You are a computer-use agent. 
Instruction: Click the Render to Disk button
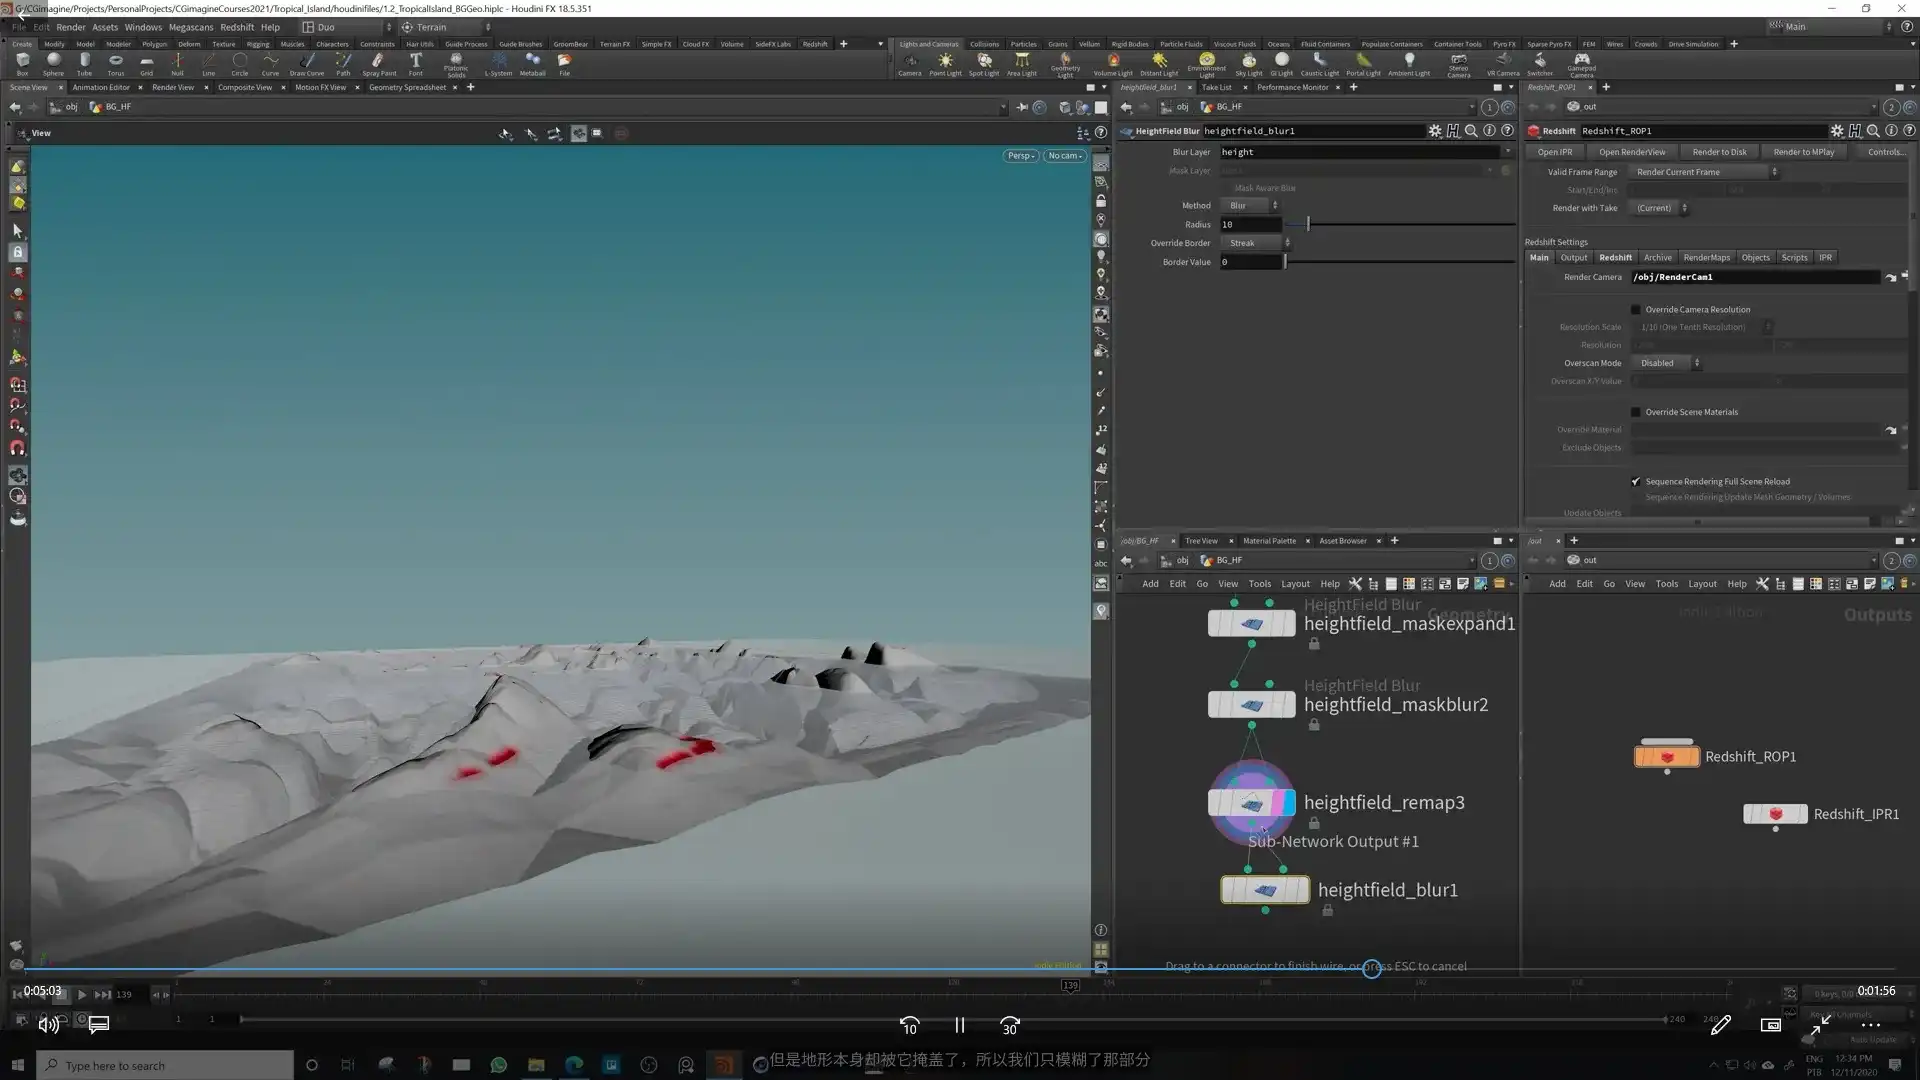click(x=1719, y=151)
